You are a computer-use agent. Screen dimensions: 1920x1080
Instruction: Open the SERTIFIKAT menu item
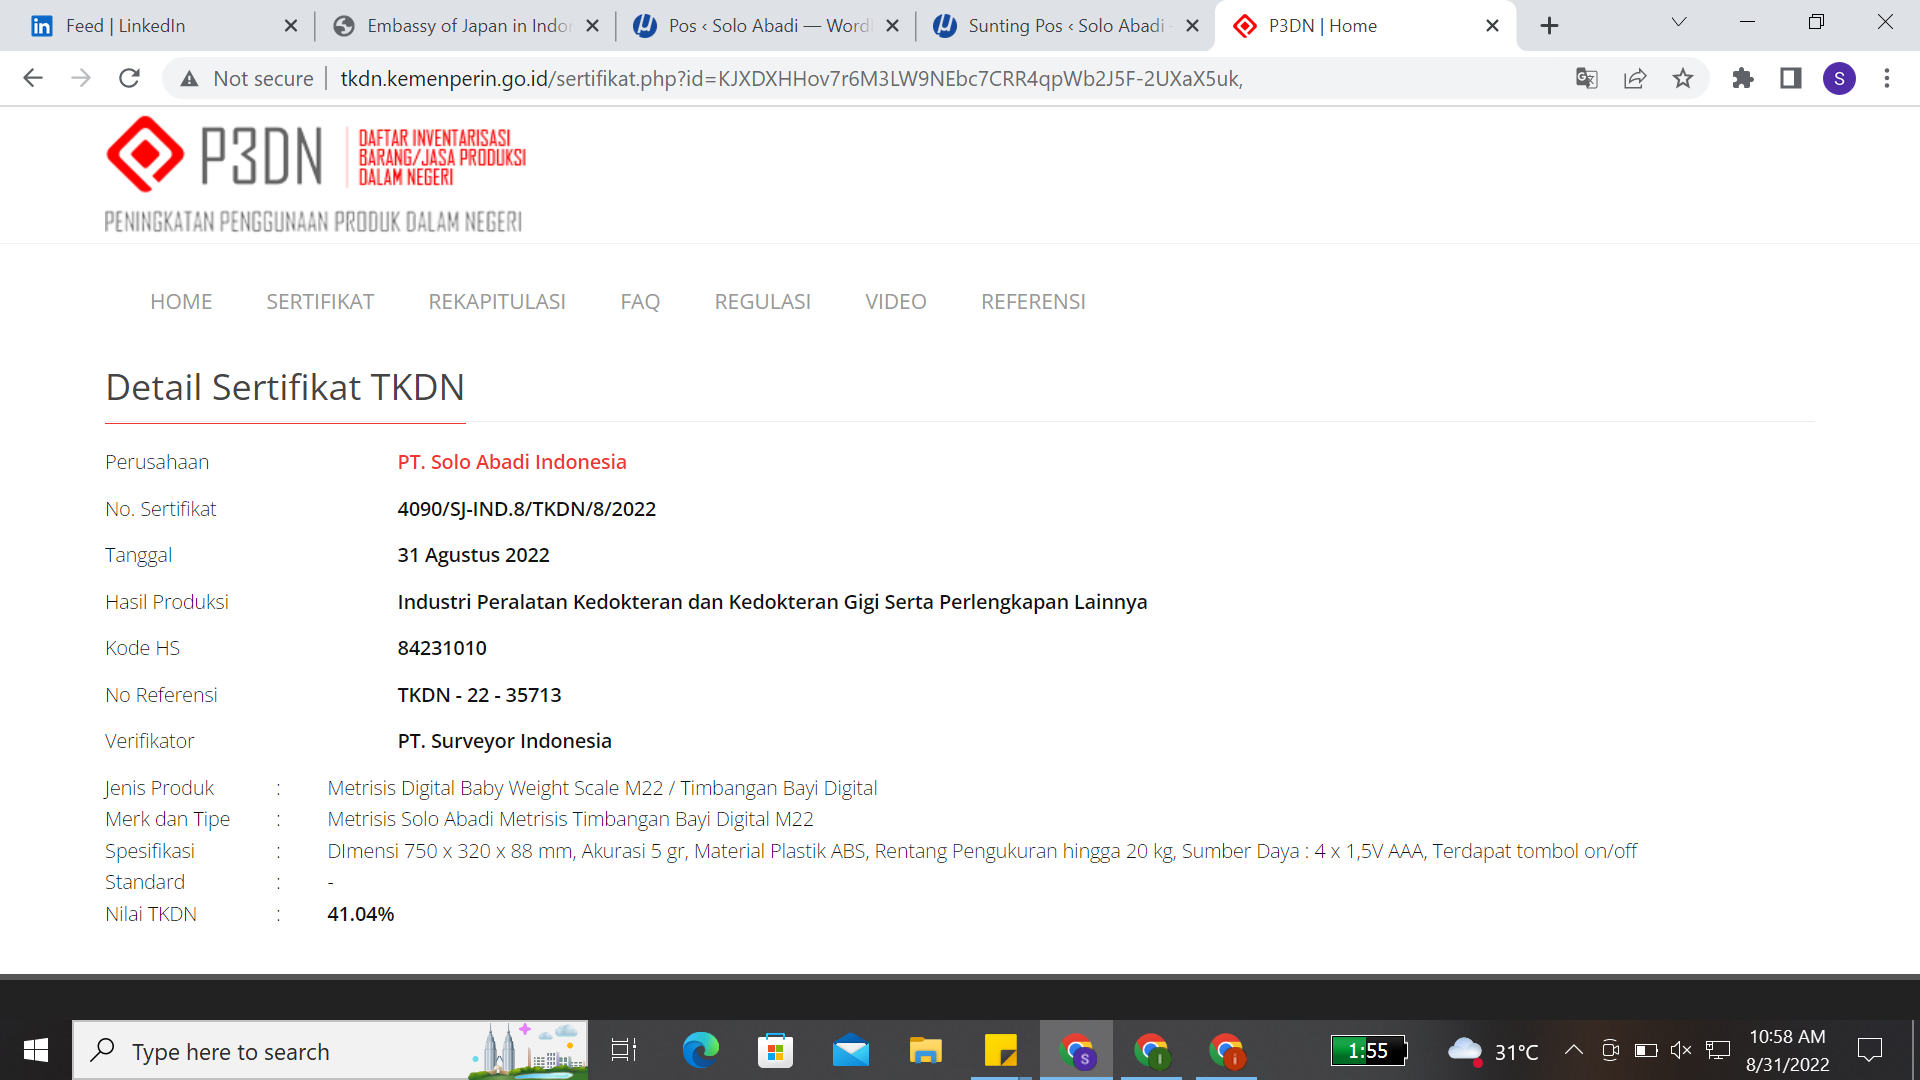[x=320, y=301]
